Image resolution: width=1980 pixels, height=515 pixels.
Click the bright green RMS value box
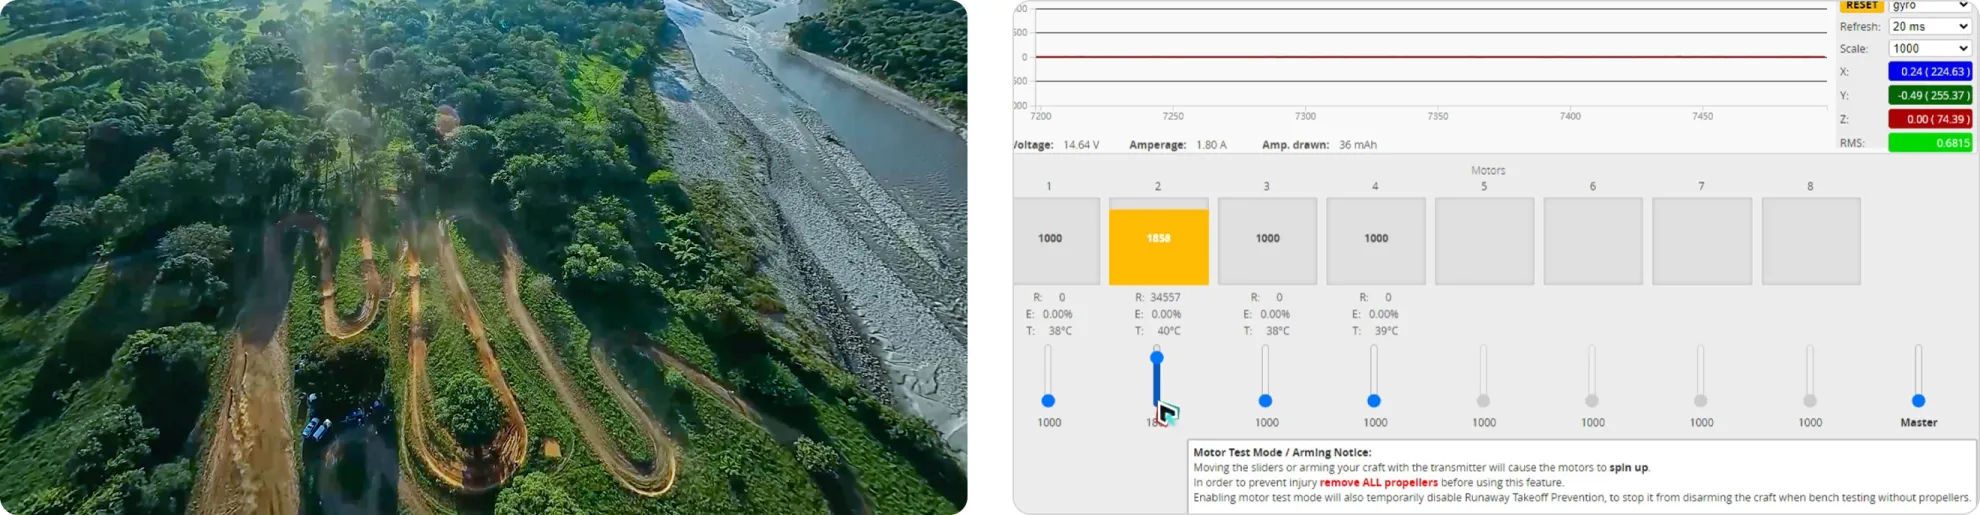click(x=1929, y=143)
